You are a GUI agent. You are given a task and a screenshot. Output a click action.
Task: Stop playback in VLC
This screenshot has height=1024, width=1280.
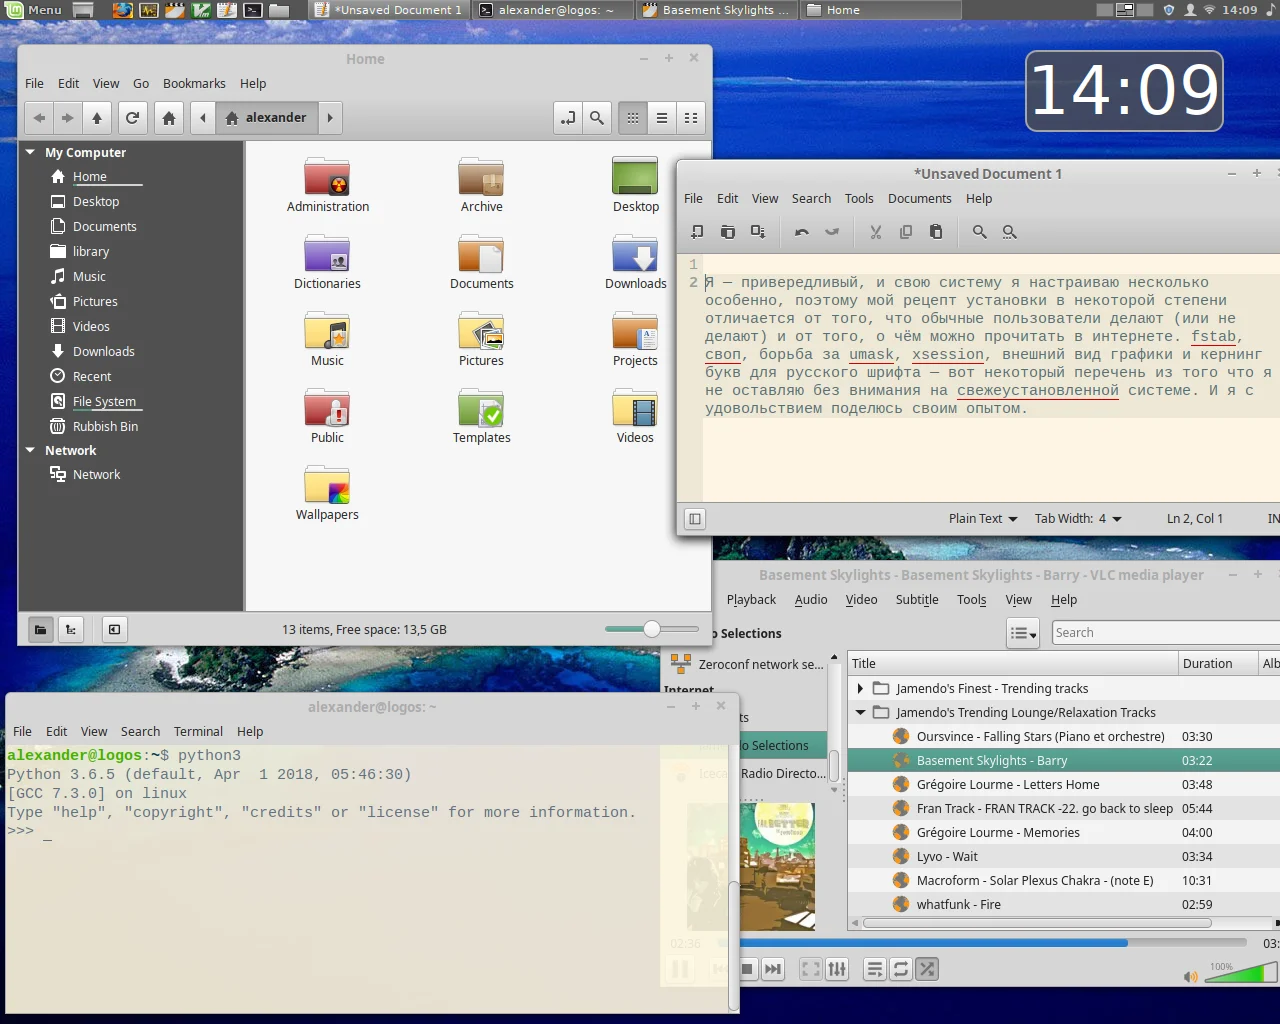coord(747,969)
